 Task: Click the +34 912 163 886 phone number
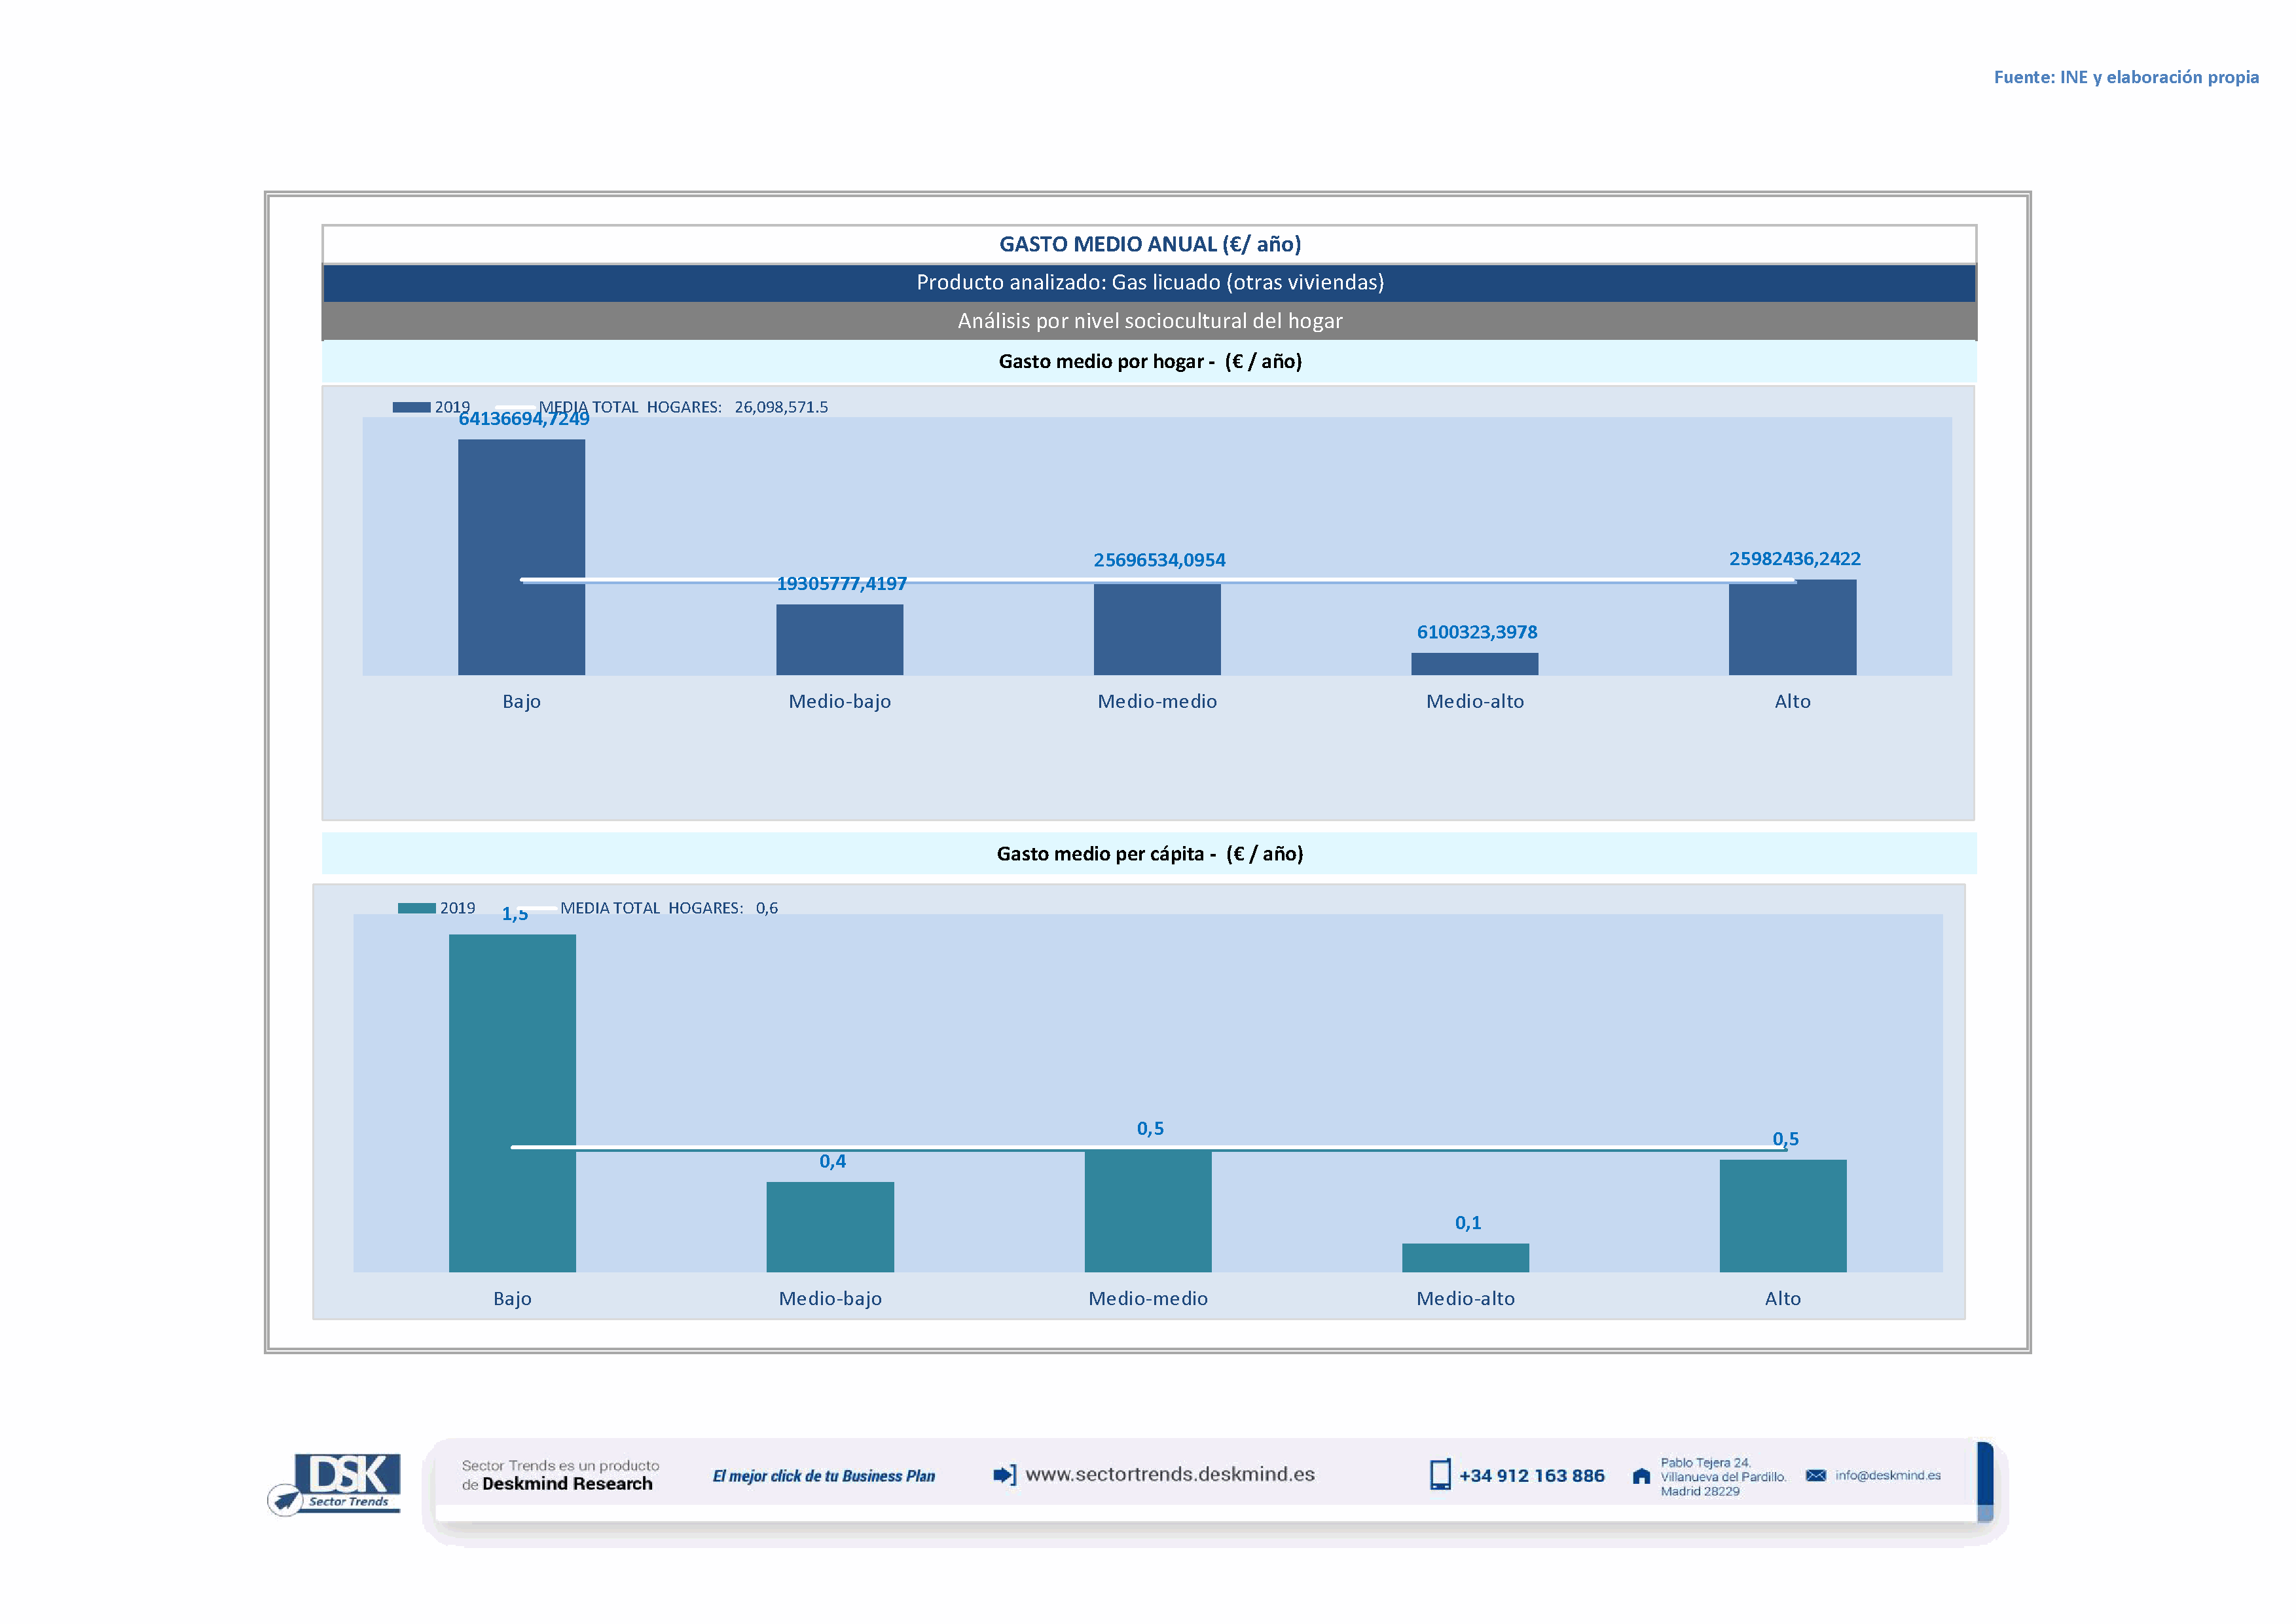[1531, 1476]
